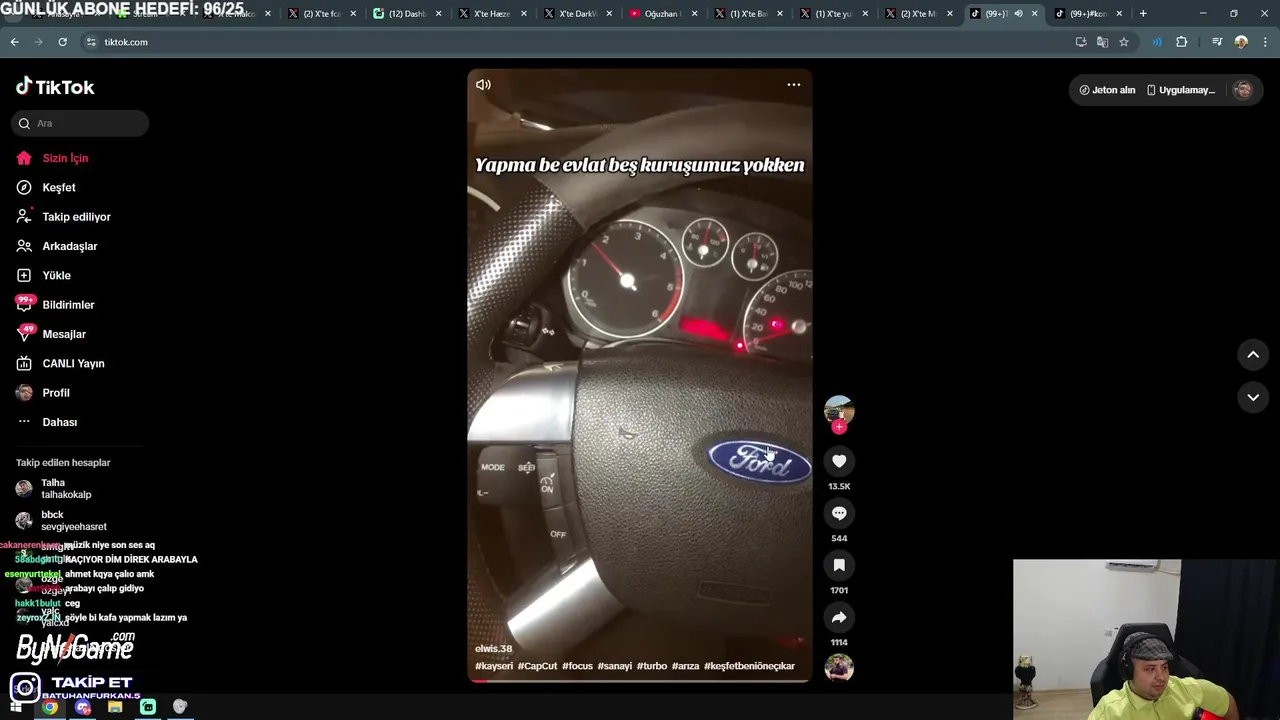Image resolution: width=1280 pixels, height=720 pixels.
Task: Click the translate page icon
Action: pyautogui.click(x=1102, y=42)
